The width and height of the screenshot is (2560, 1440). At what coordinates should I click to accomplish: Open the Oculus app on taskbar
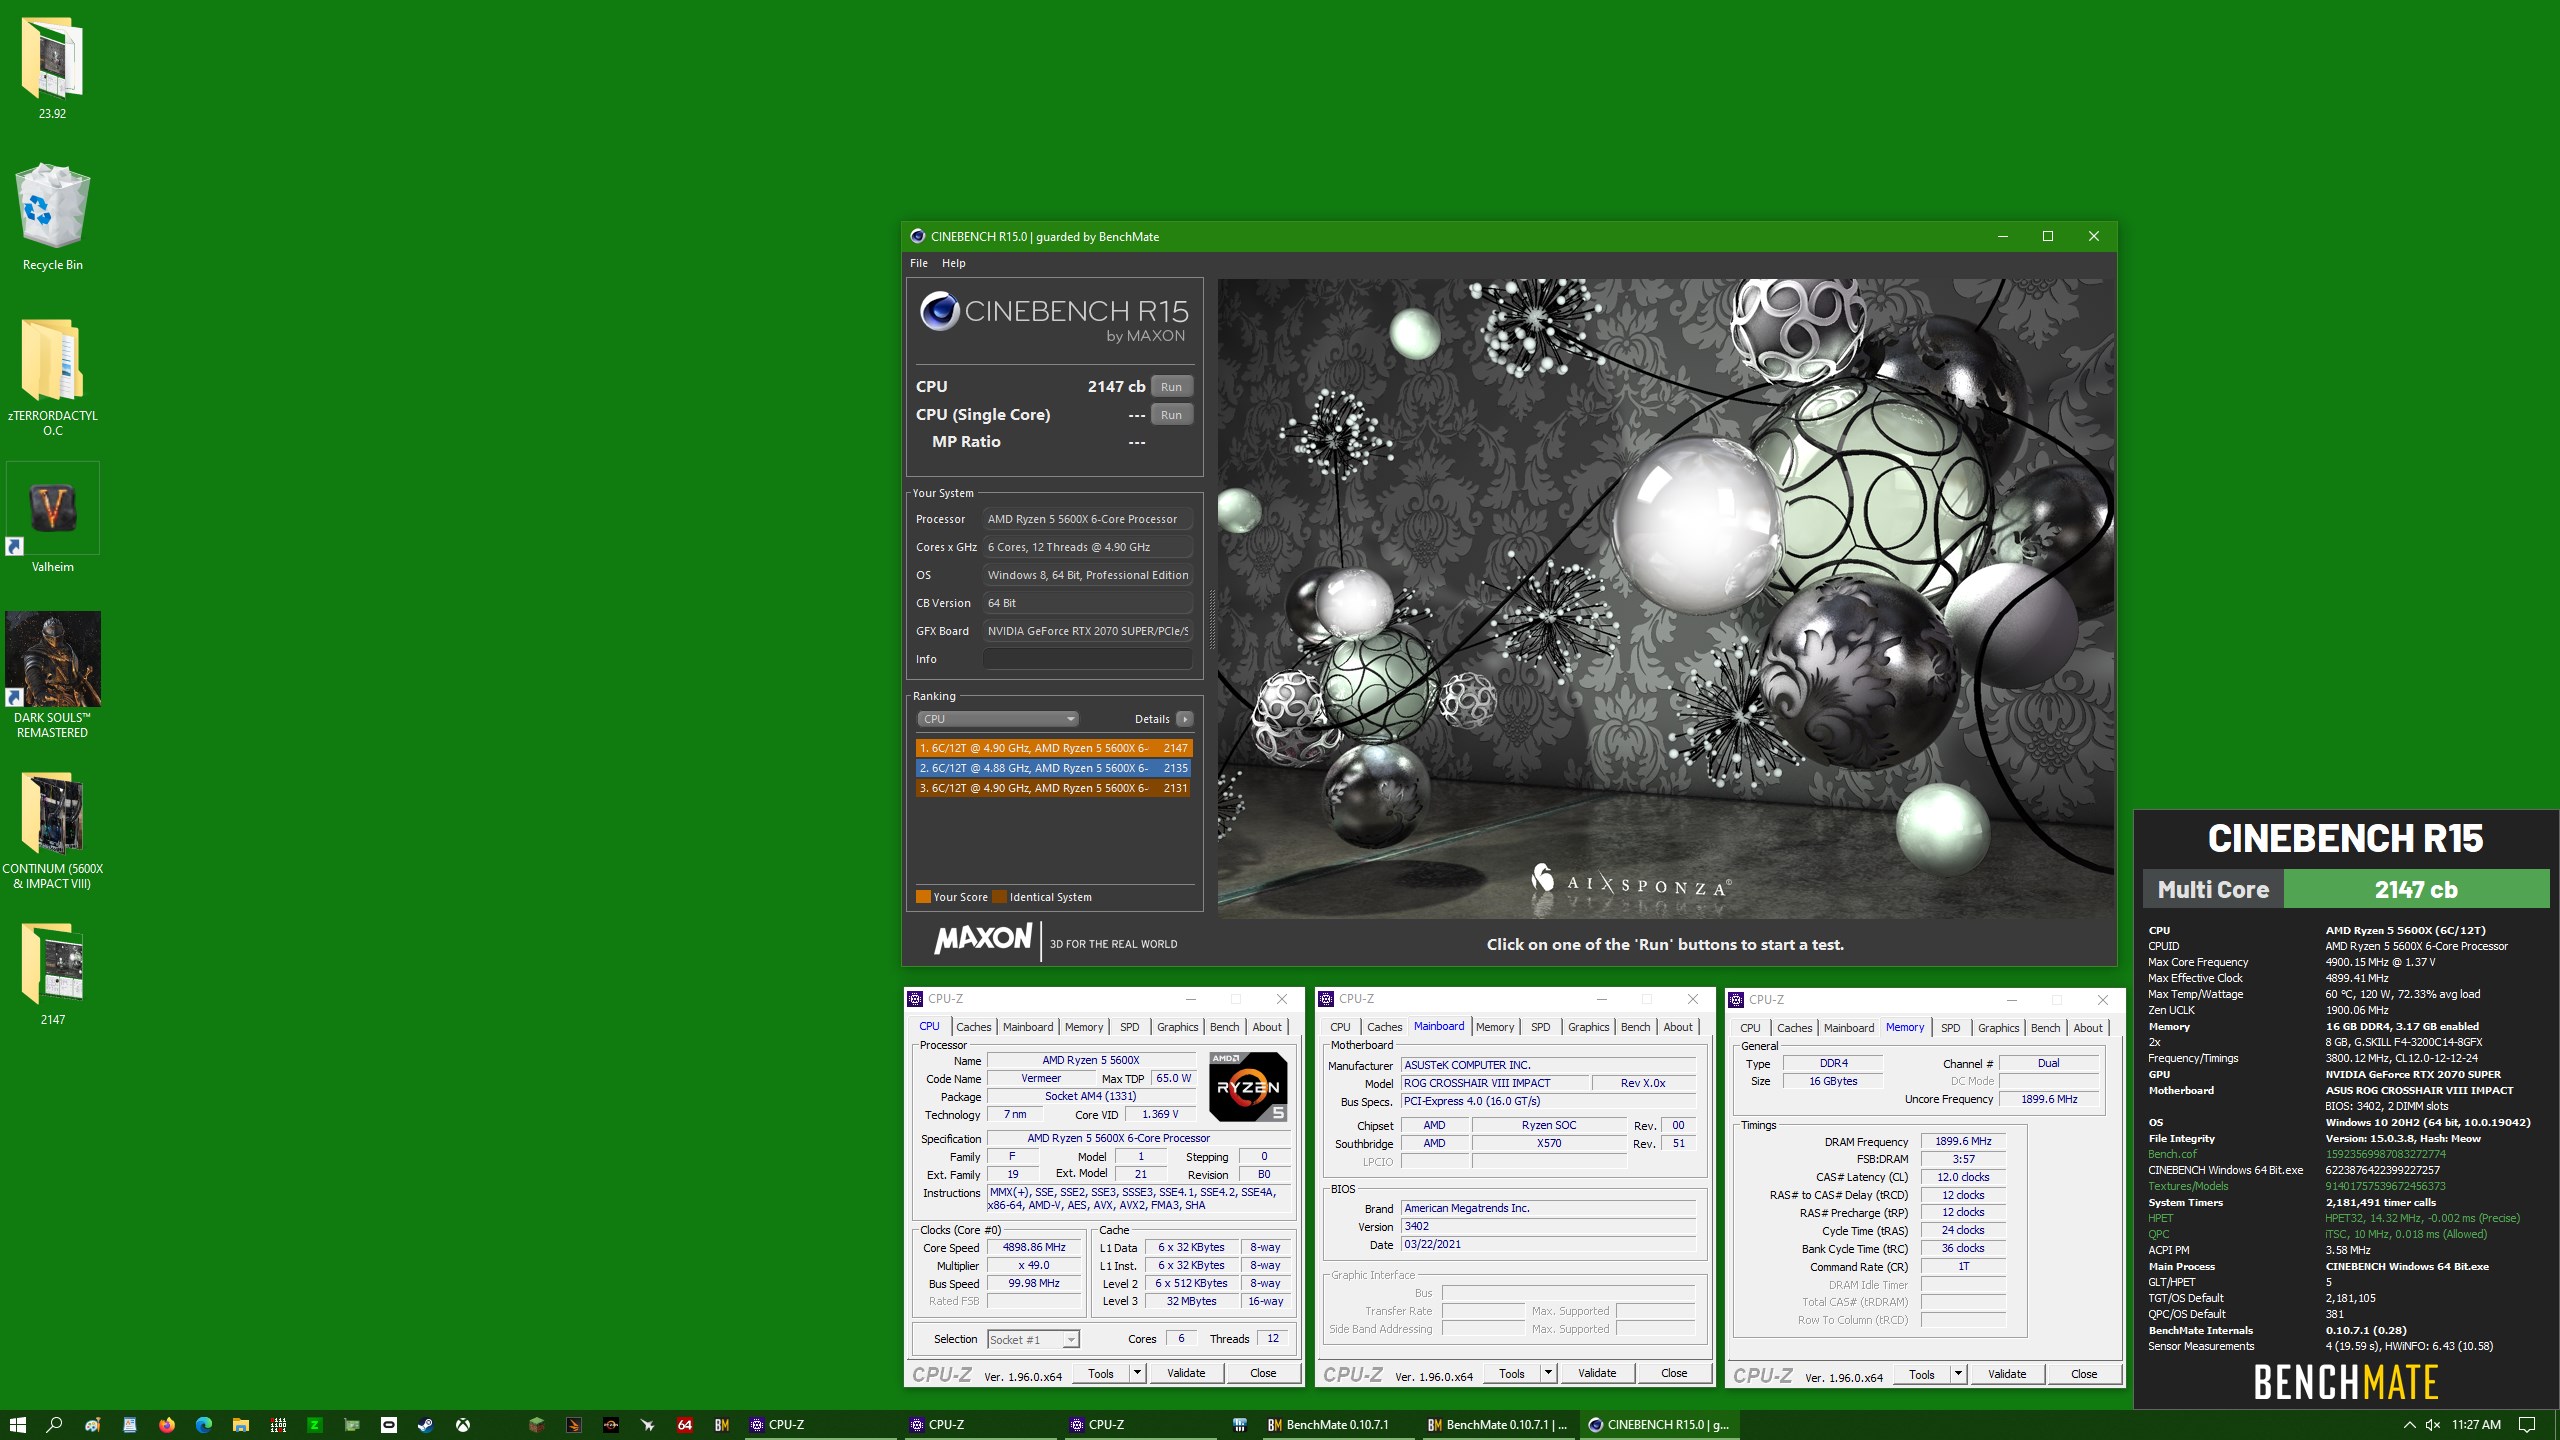coord(388,1425)
